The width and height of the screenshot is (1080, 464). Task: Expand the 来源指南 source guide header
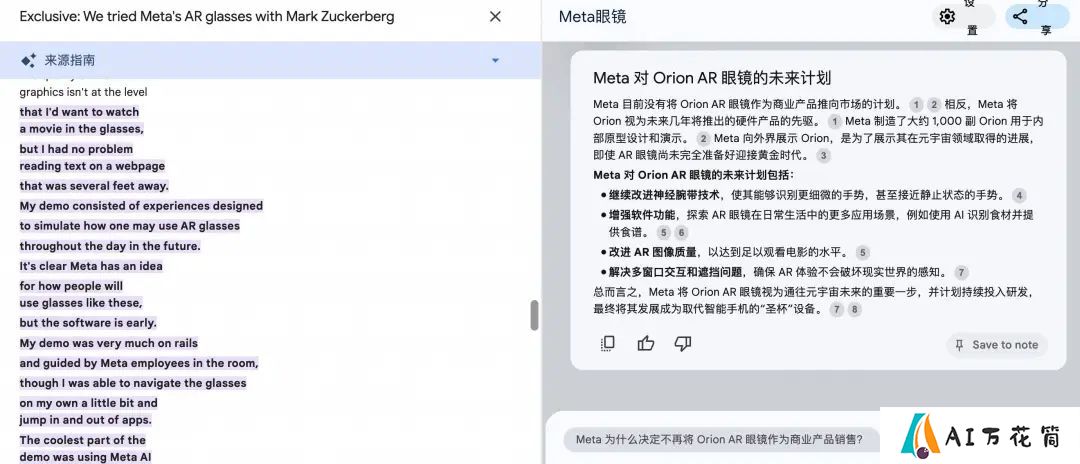pyautogui.click(x=270, y=61)
